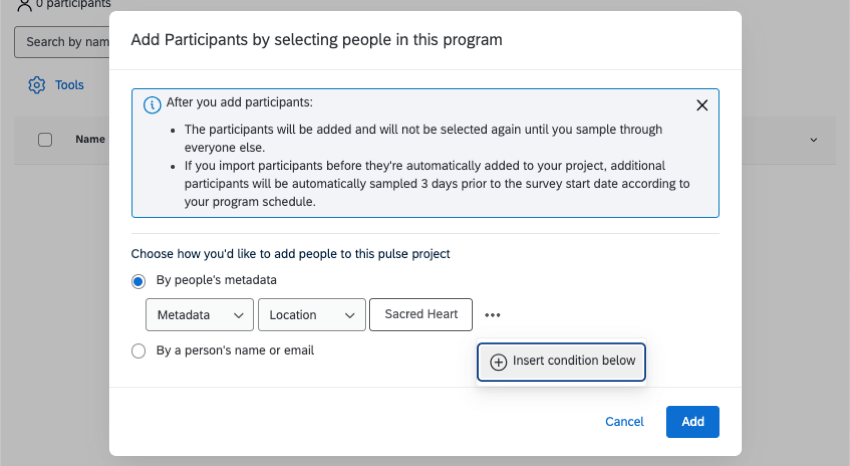Image resolution: width=850 pixels, height=466 pixels.
Task: Click the plus icon for inserting a condition
Action: coord(499,362)
